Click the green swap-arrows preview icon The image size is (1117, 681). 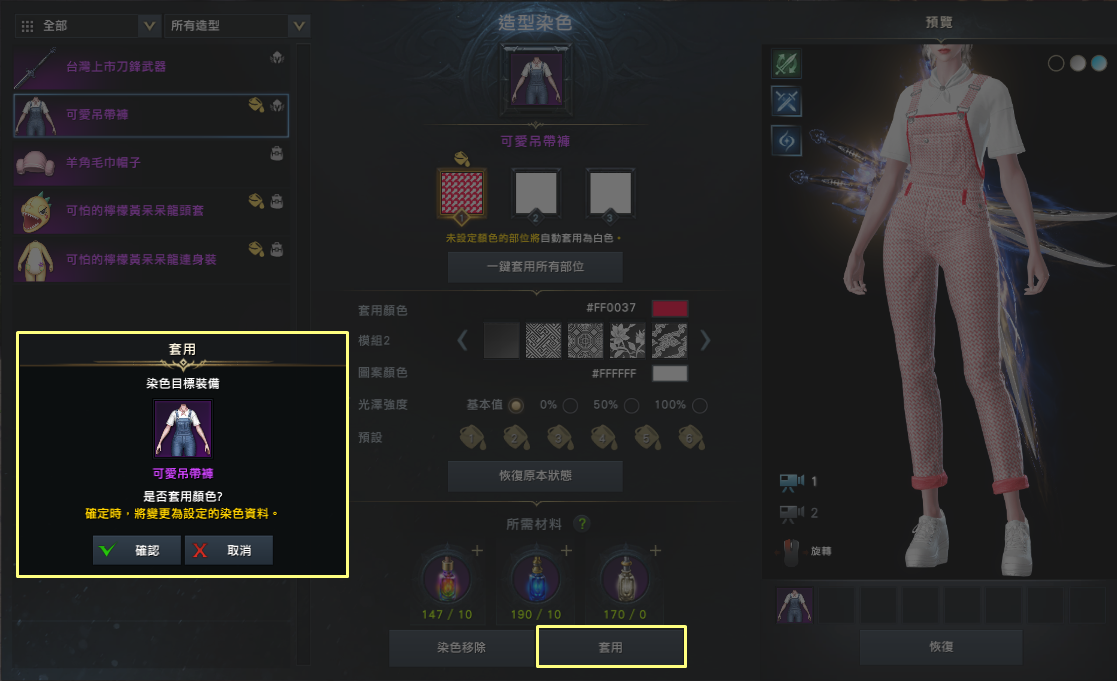point(786,63)
